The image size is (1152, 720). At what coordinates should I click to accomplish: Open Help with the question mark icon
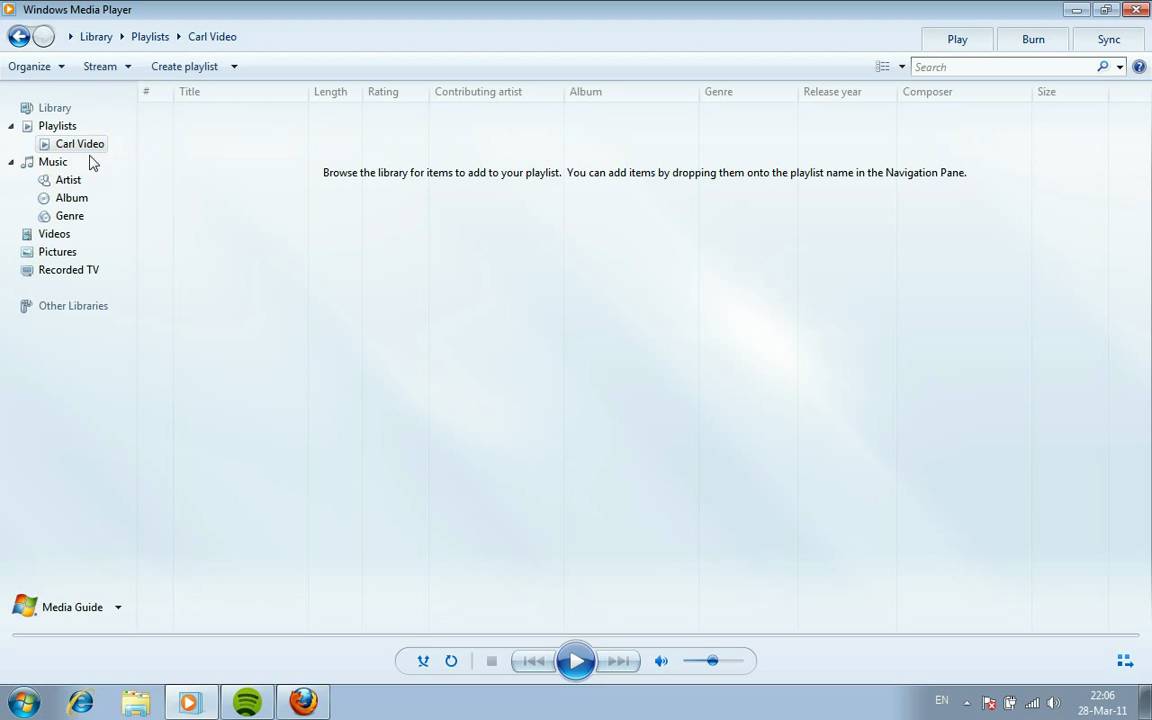(x=1140, y=67)
